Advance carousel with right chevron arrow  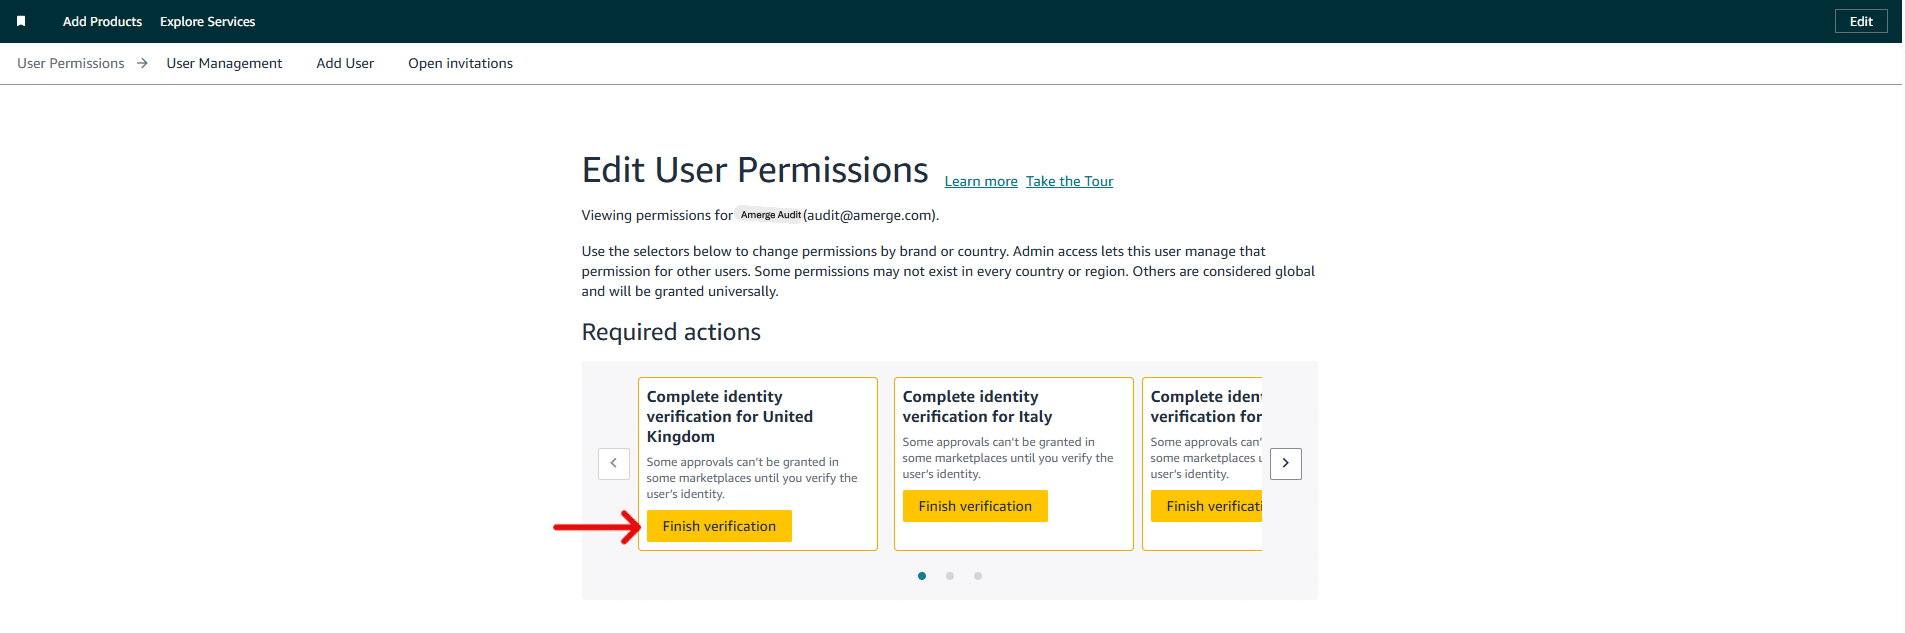(1285, 463)
